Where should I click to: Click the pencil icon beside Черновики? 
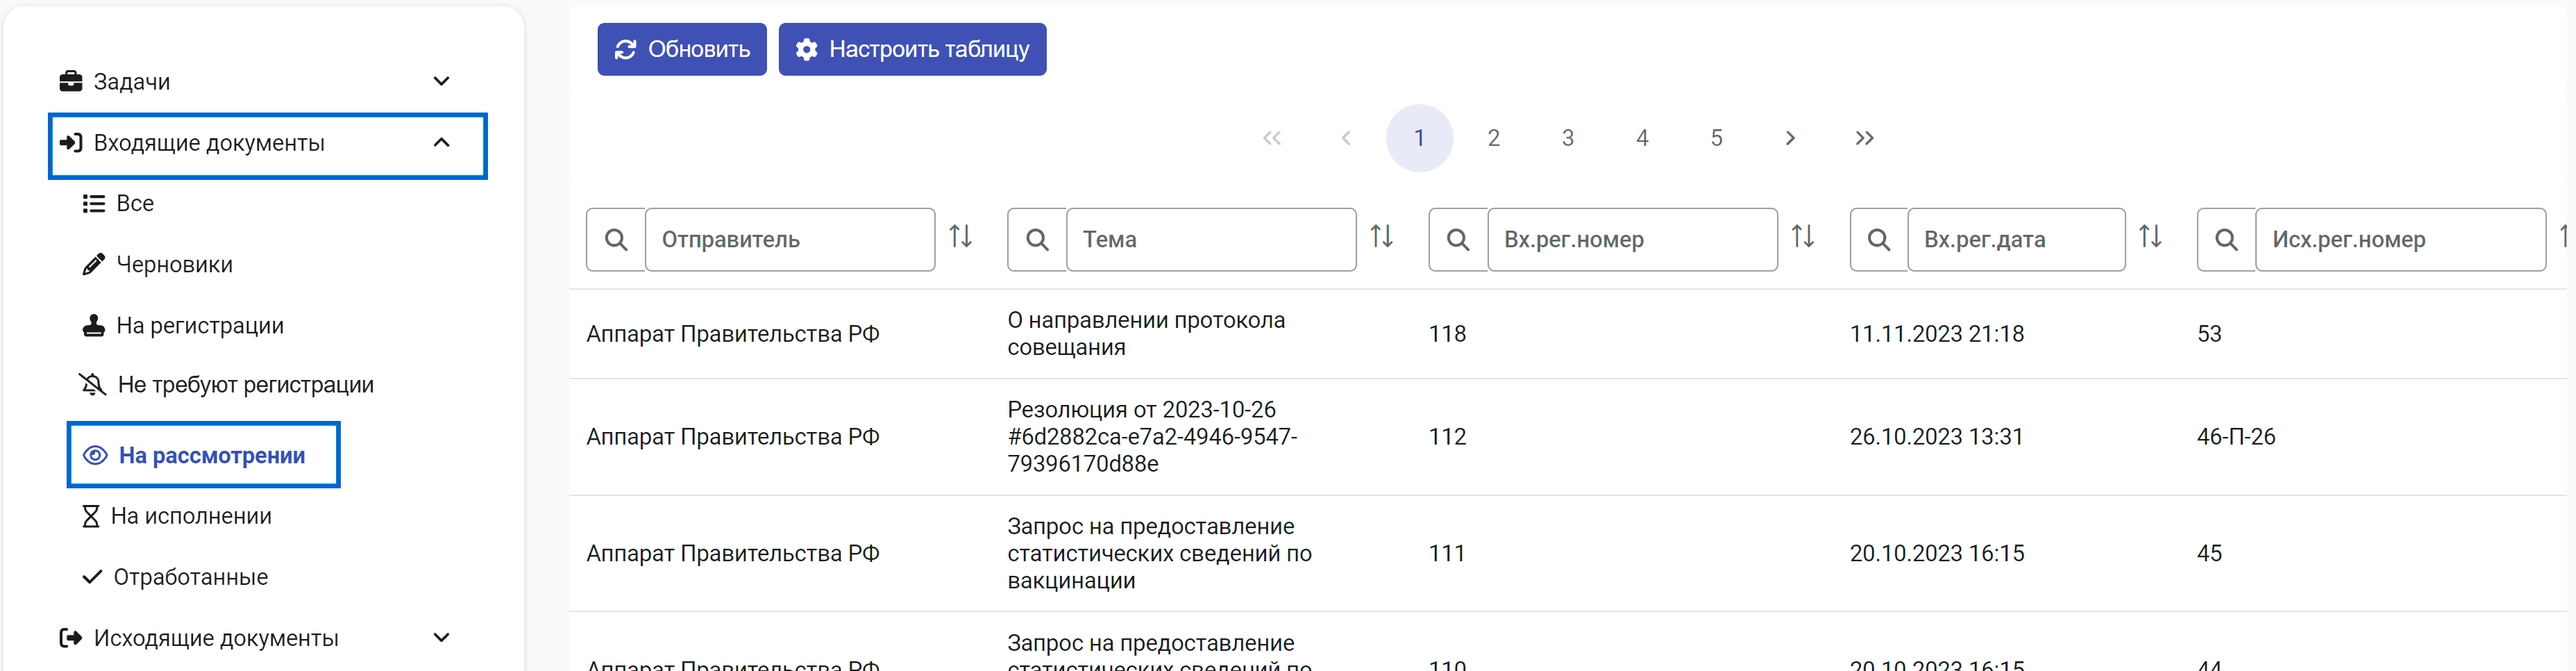(94, 265)
